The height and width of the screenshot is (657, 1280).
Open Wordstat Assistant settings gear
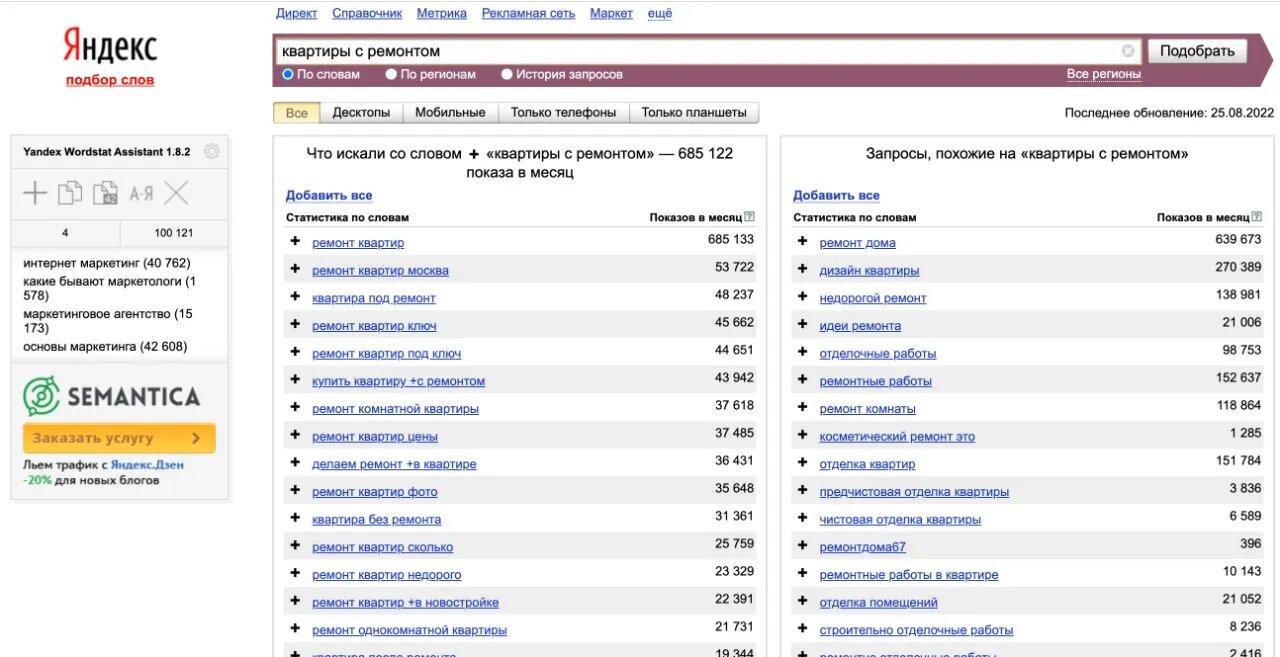coord(211,152)
